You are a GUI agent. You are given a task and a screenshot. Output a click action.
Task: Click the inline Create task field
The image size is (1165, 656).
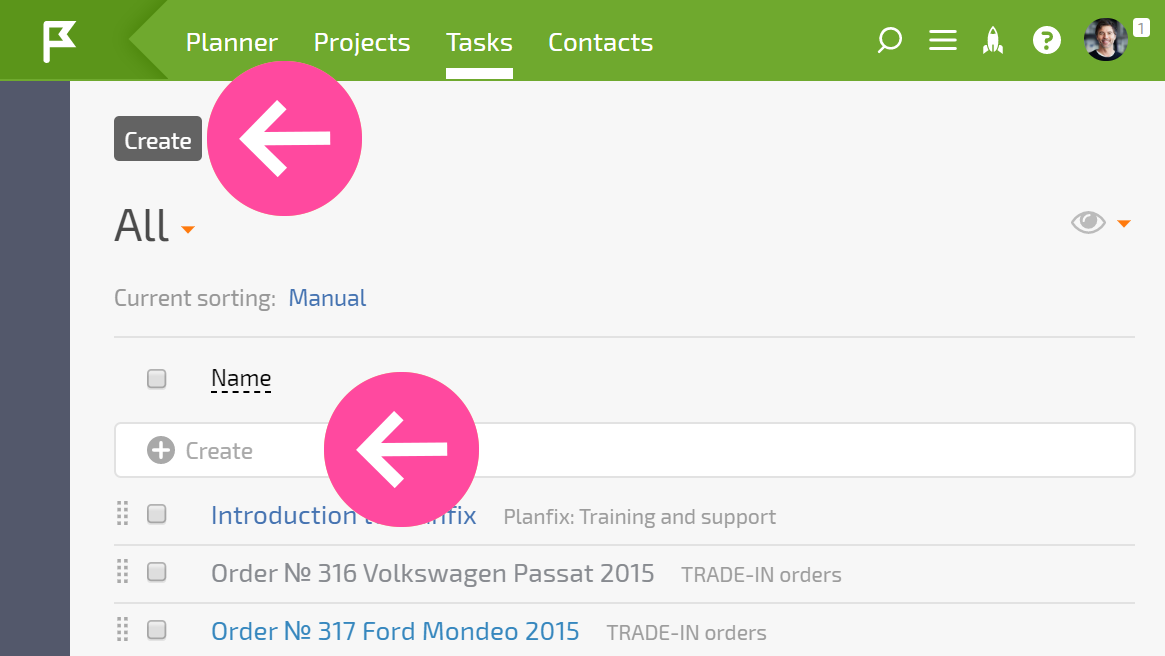[x=624, y=450]
